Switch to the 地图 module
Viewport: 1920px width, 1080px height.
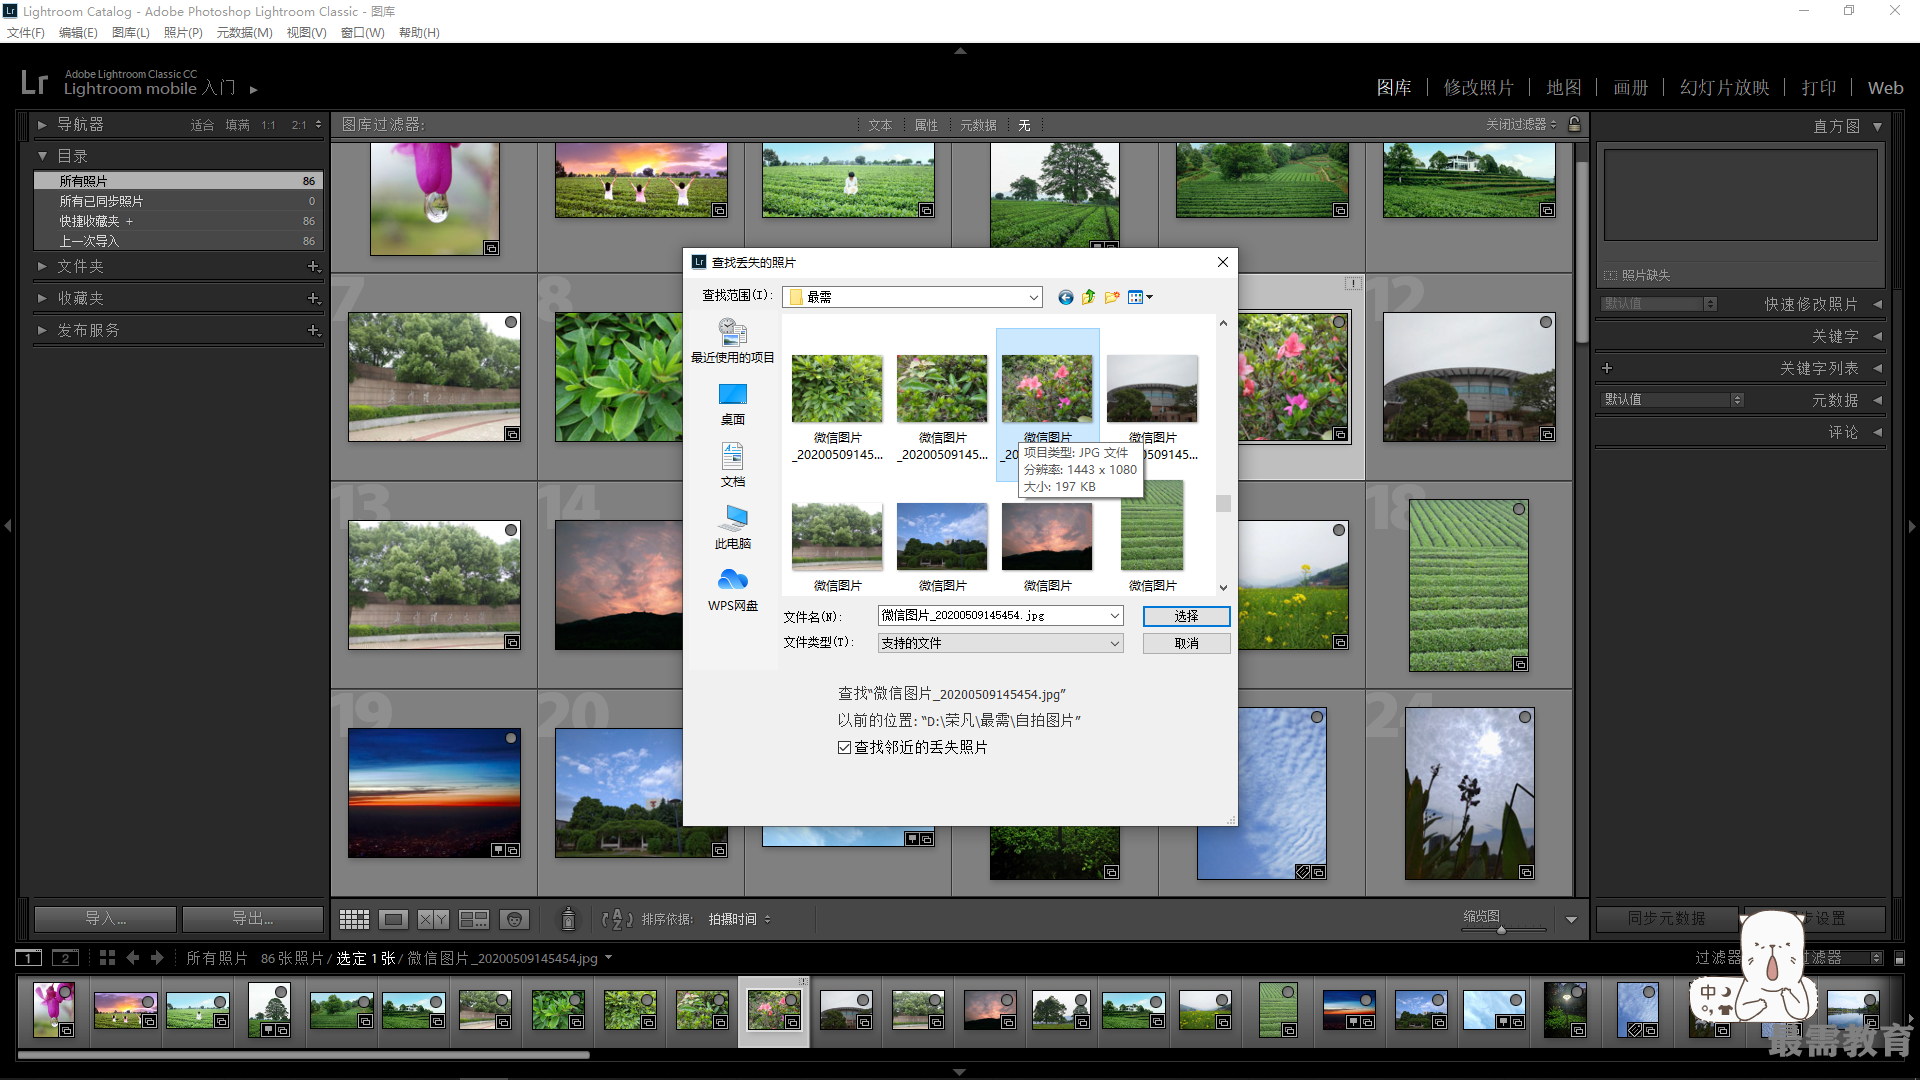click(1564, 88)
